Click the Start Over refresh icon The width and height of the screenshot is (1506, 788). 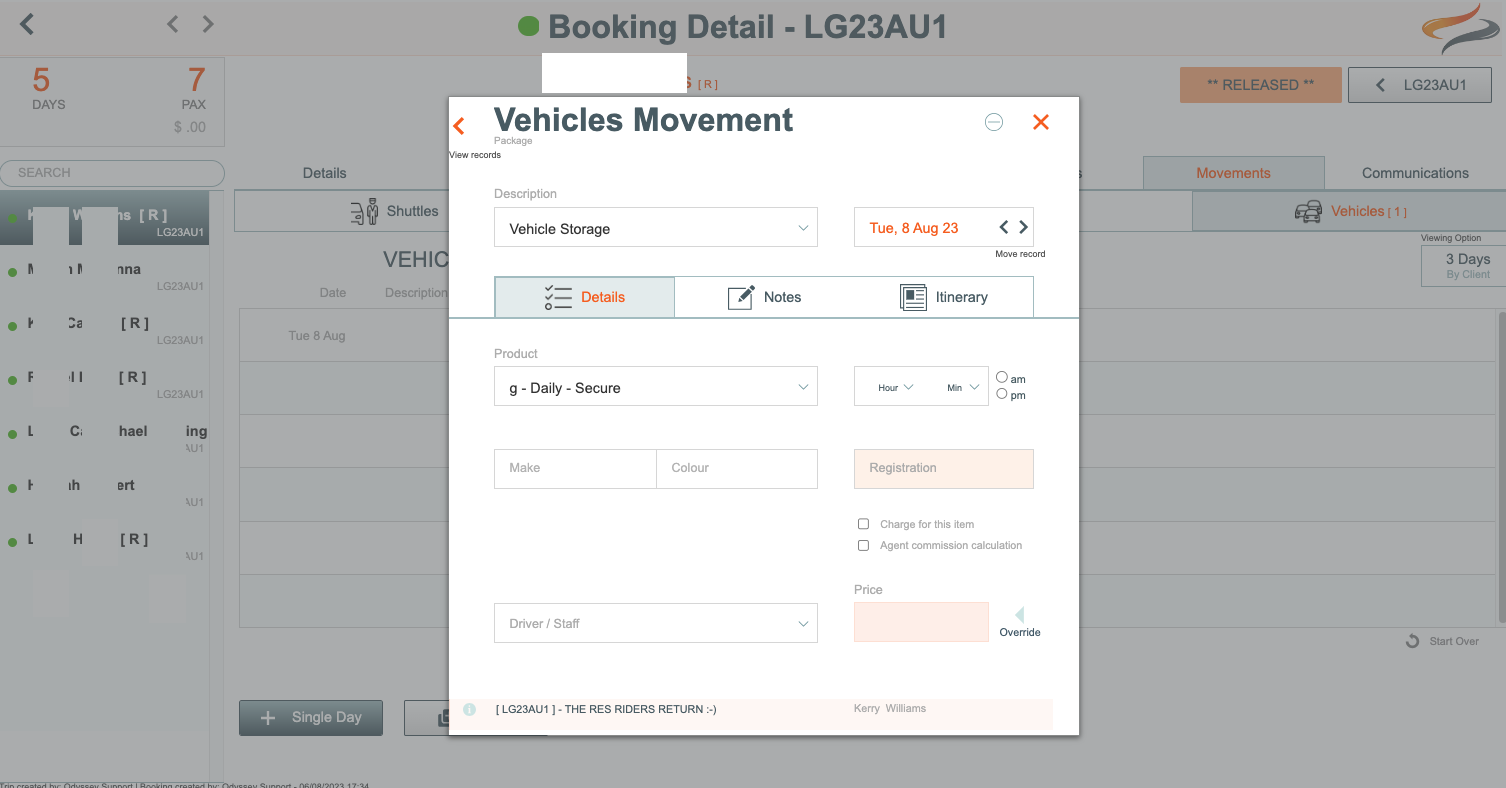coord(1413,641)
